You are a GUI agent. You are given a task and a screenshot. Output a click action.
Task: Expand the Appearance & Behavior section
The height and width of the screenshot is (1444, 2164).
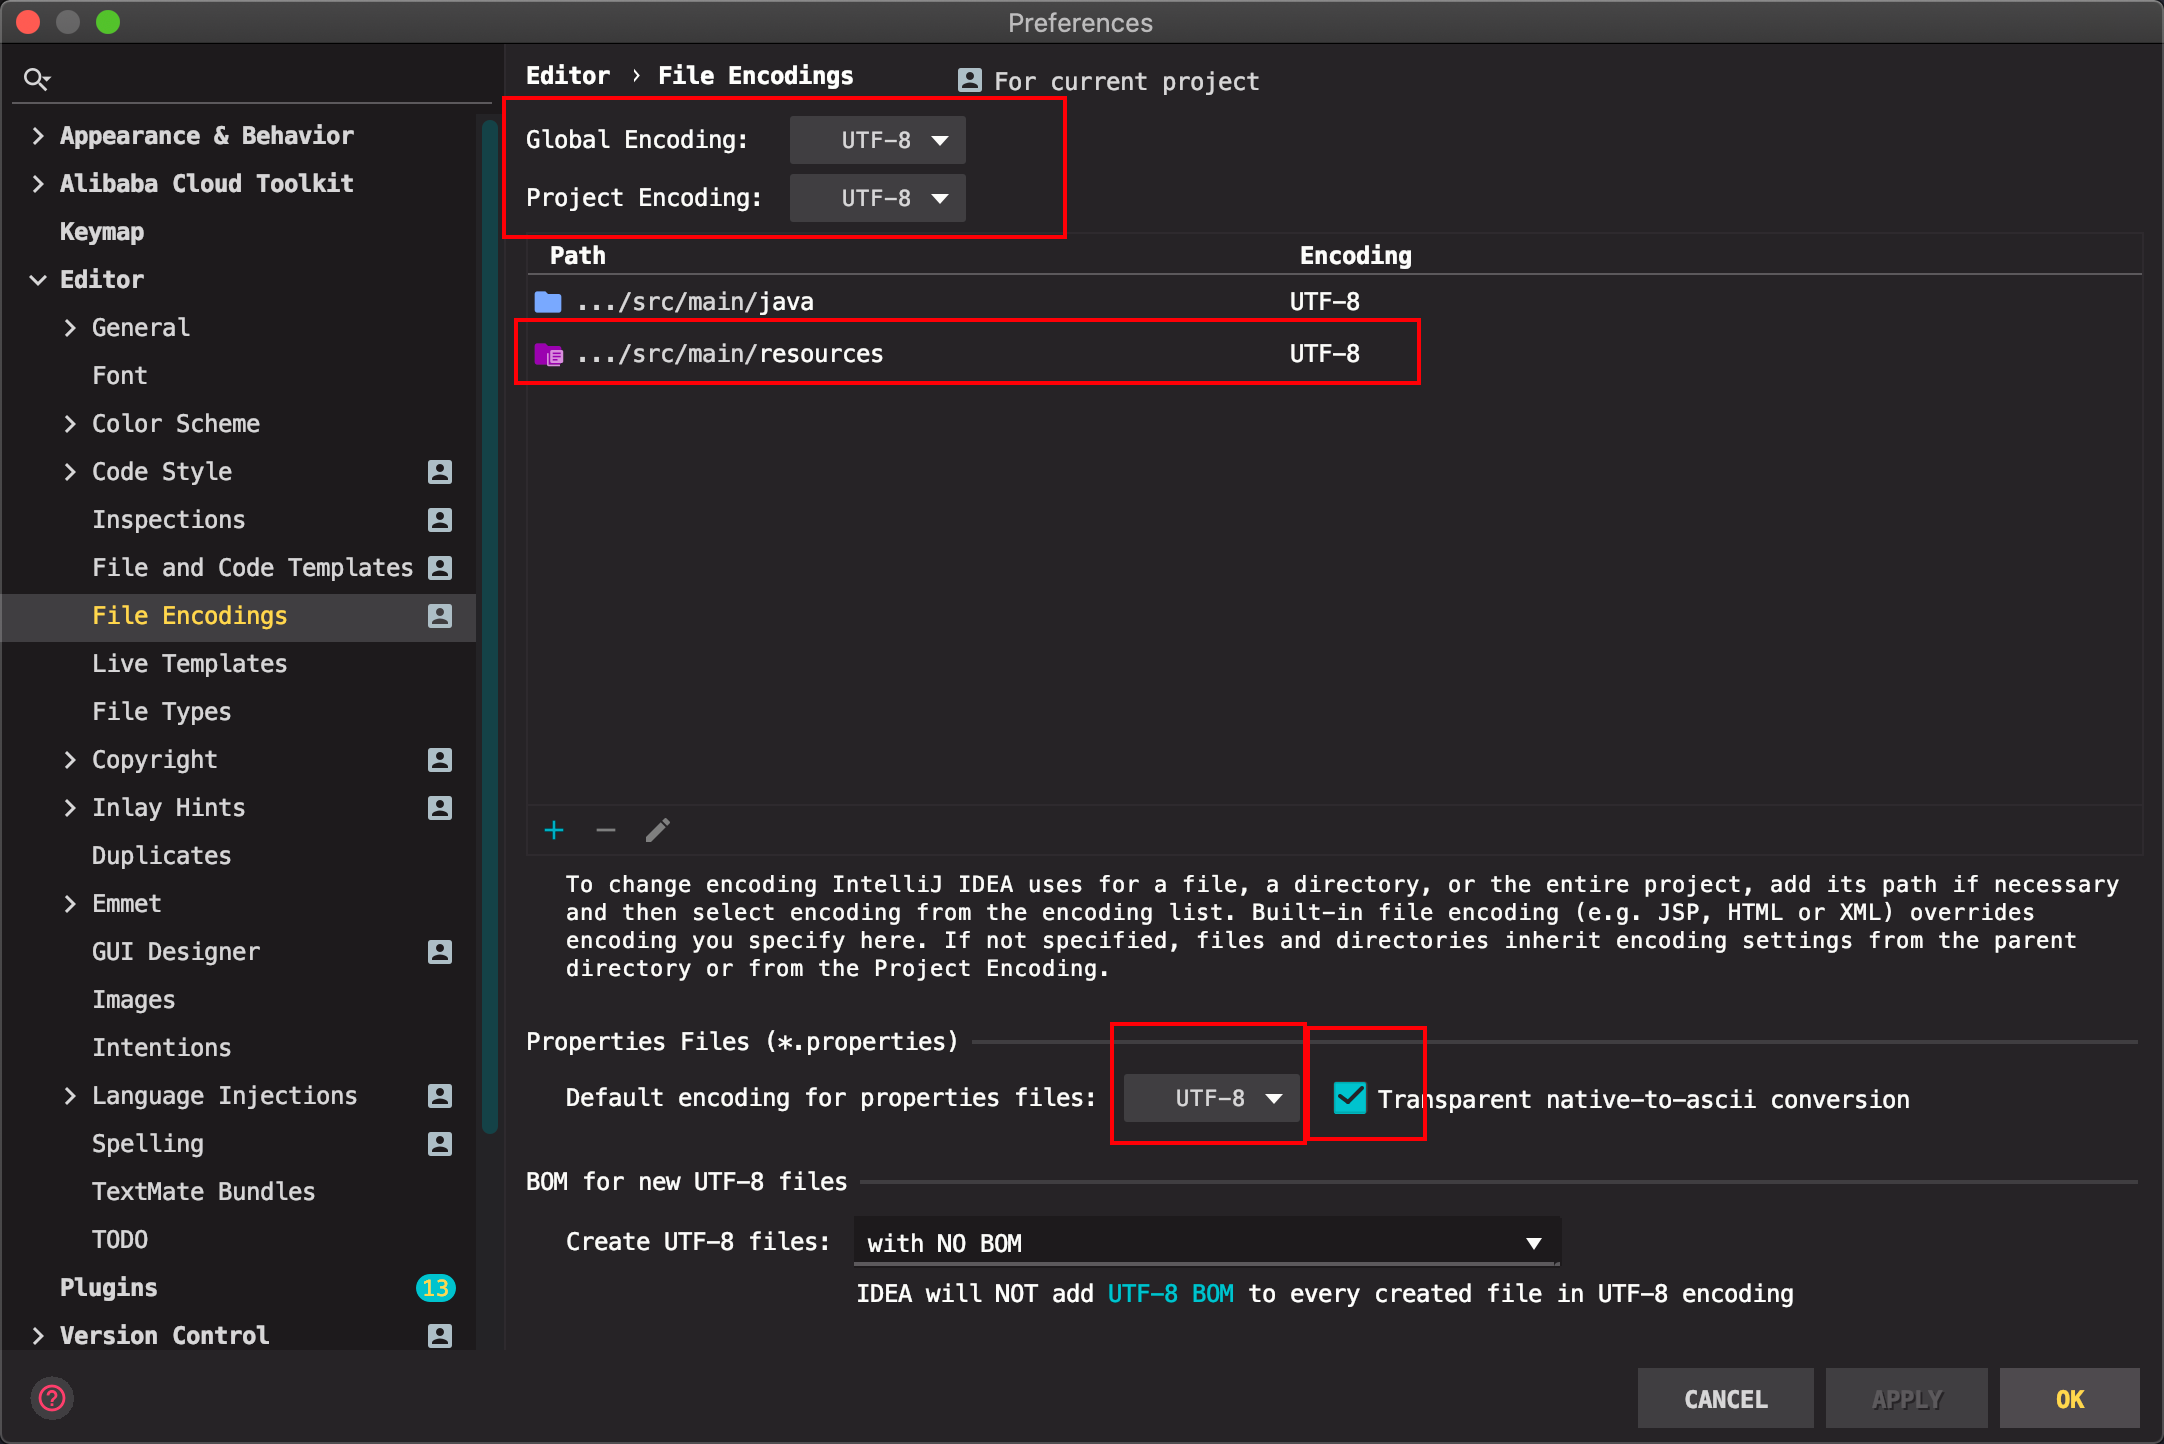pos(38,136)
